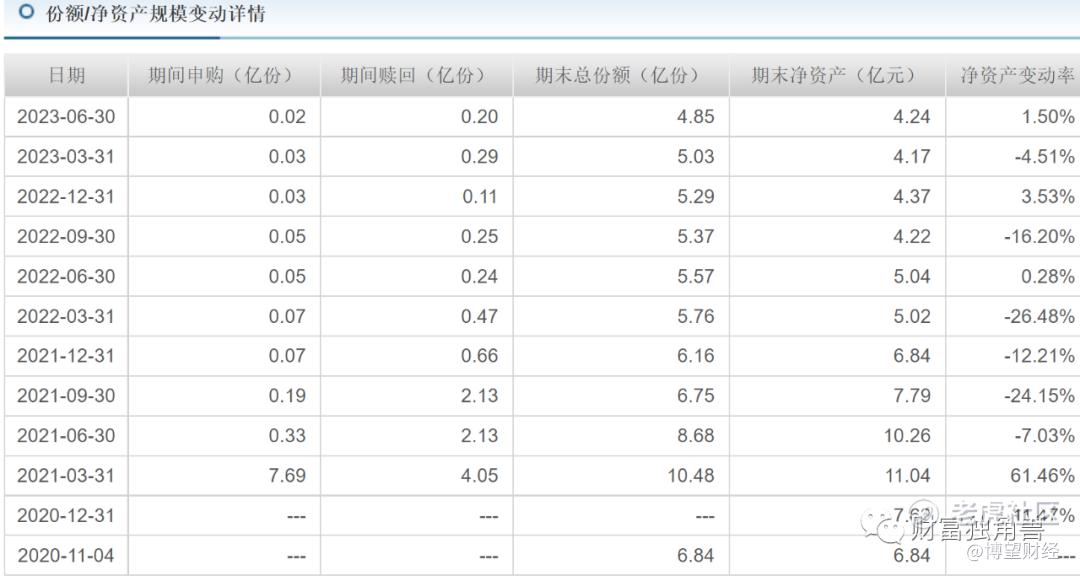
Task: Click the 10.48 total shares cell
Action: click(x=691, y=476)
